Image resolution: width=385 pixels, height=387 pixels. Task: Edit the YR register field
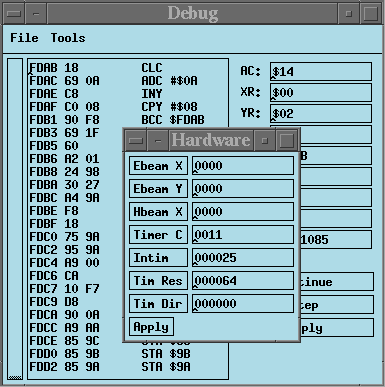click(321, 113)
